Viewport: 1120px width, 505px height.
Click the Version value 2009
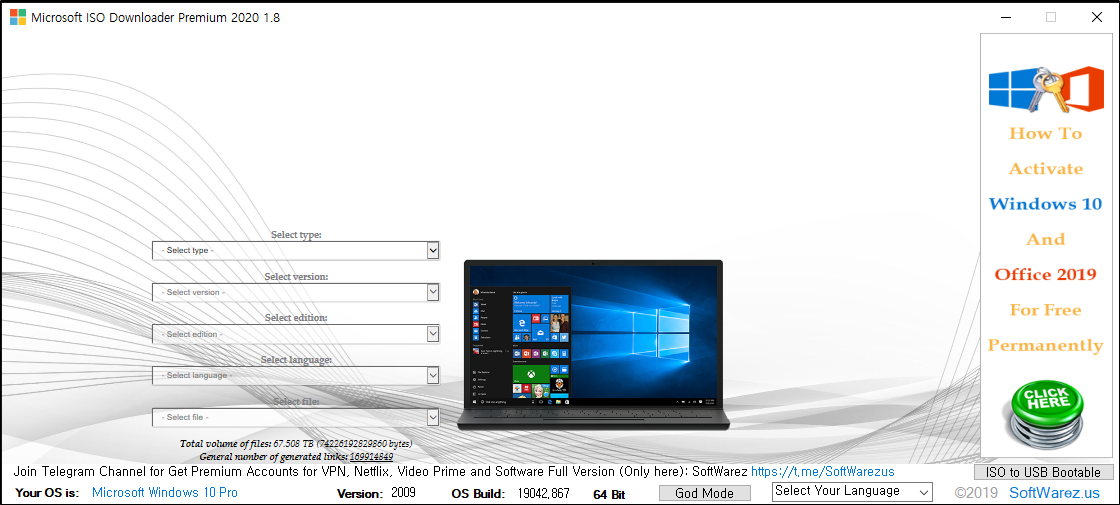tap(403, 493)
